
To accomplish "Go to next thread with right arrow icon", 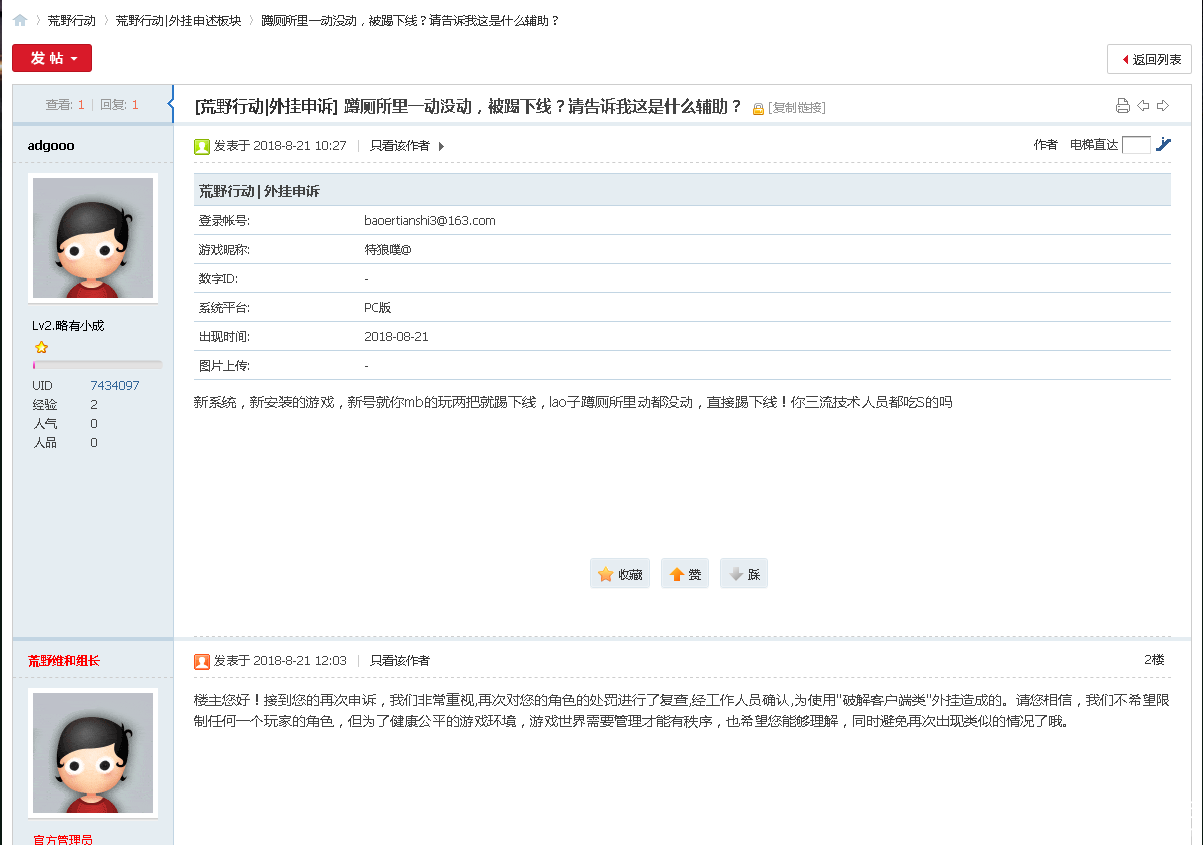I will pos(1163,106).
